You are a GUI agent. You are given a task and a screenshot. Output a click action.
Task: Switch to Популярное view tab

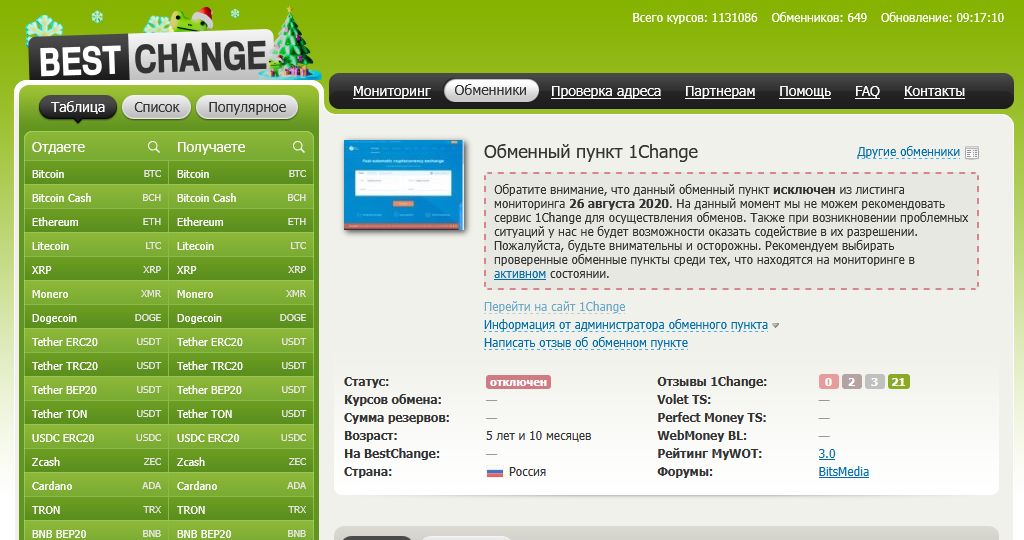click(x=248, y=107)
